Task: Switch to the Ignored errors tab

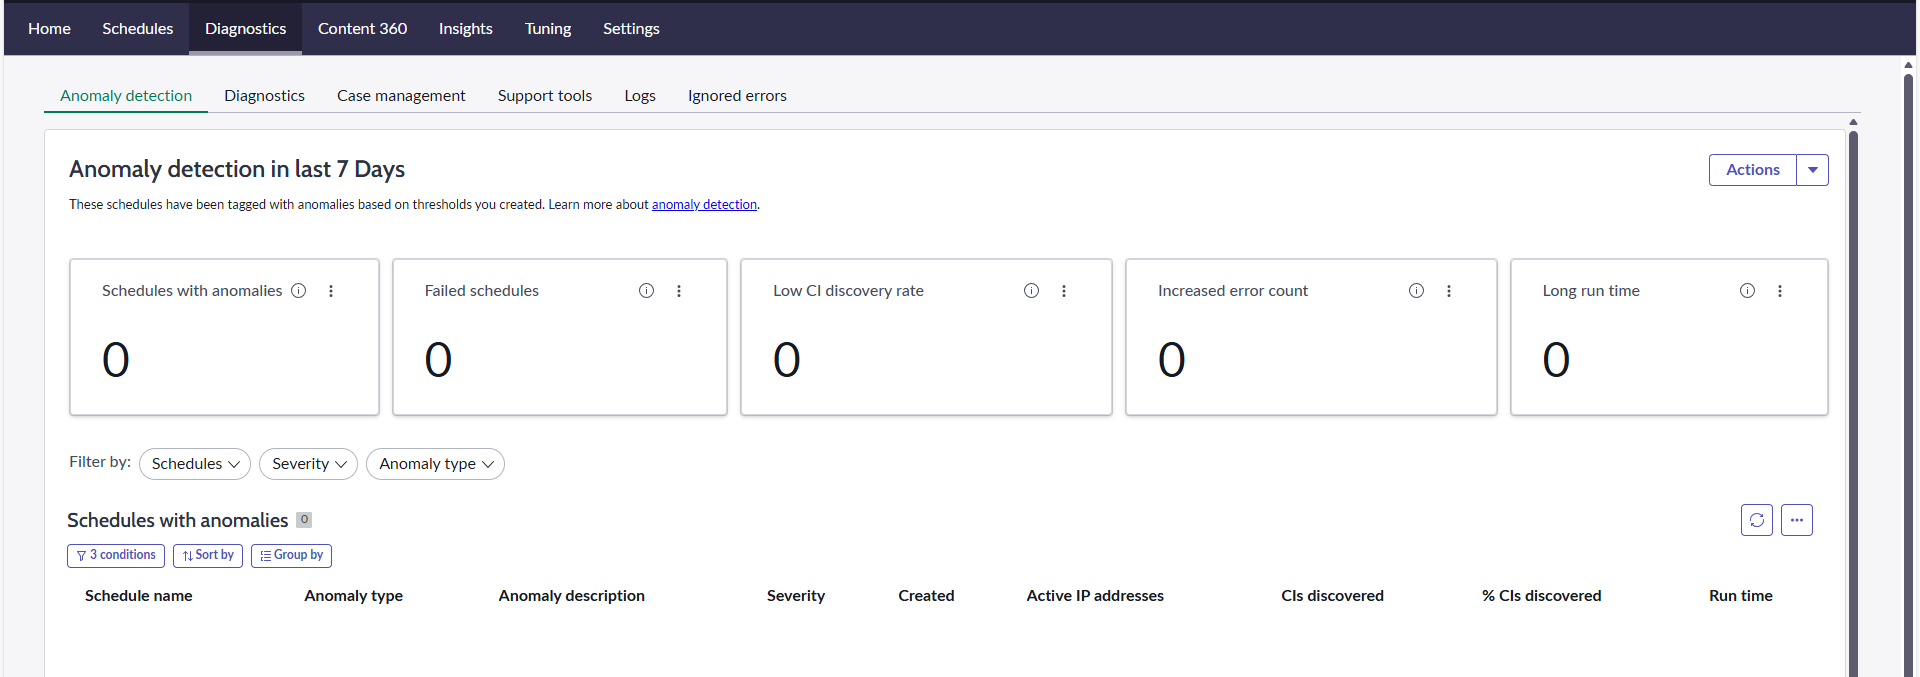Action: coord(737,96)
